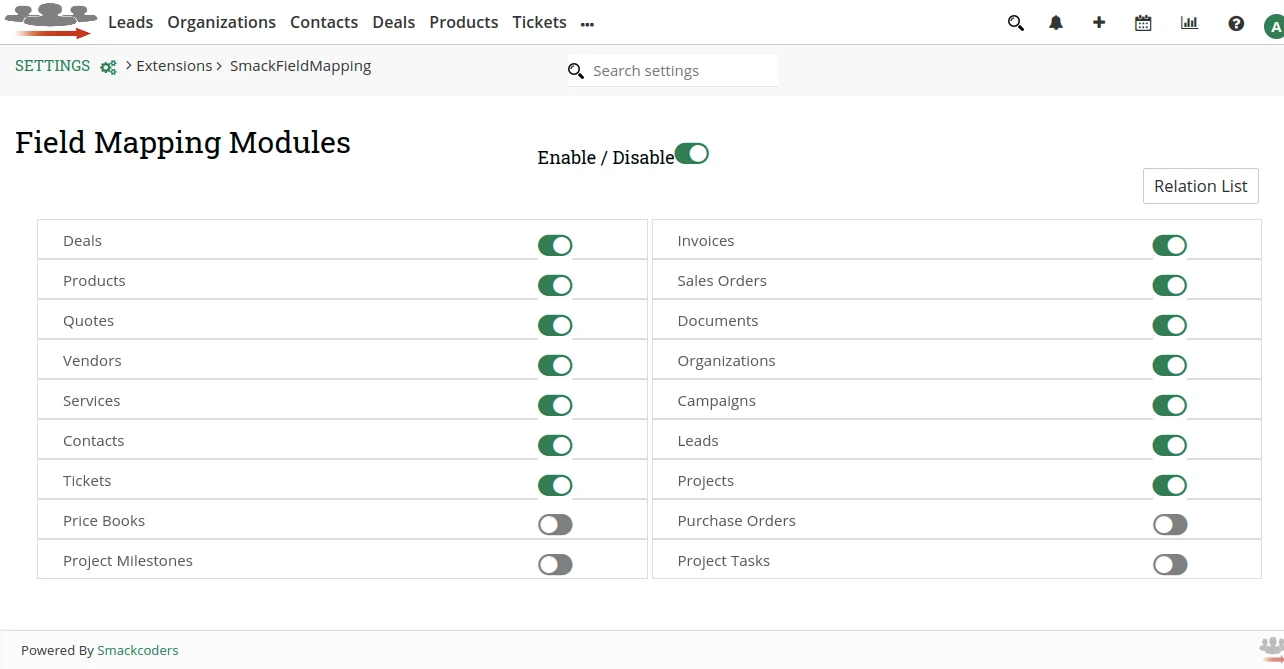Viewport: 1284px width, 669px height.
Task: Focus the Search settings input field
Action: click(680, 71)
